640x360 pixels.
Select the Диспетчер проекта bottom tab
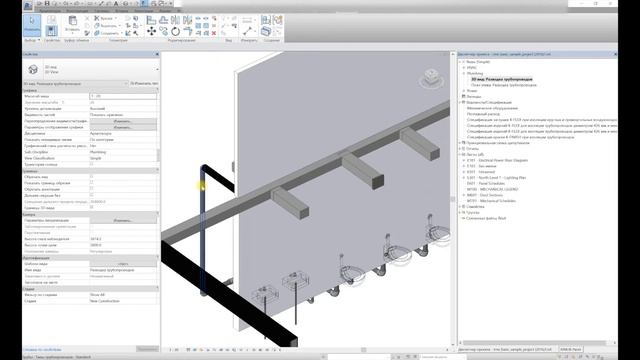point(504,350)
